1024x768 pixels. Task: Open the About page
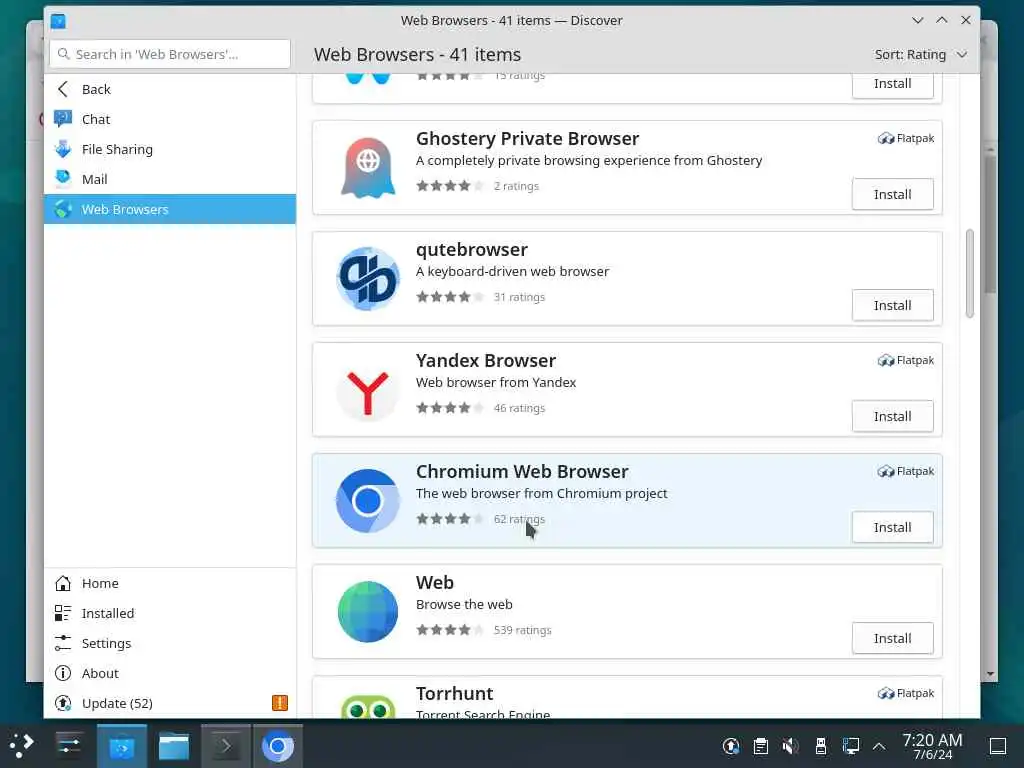point(170,673)
